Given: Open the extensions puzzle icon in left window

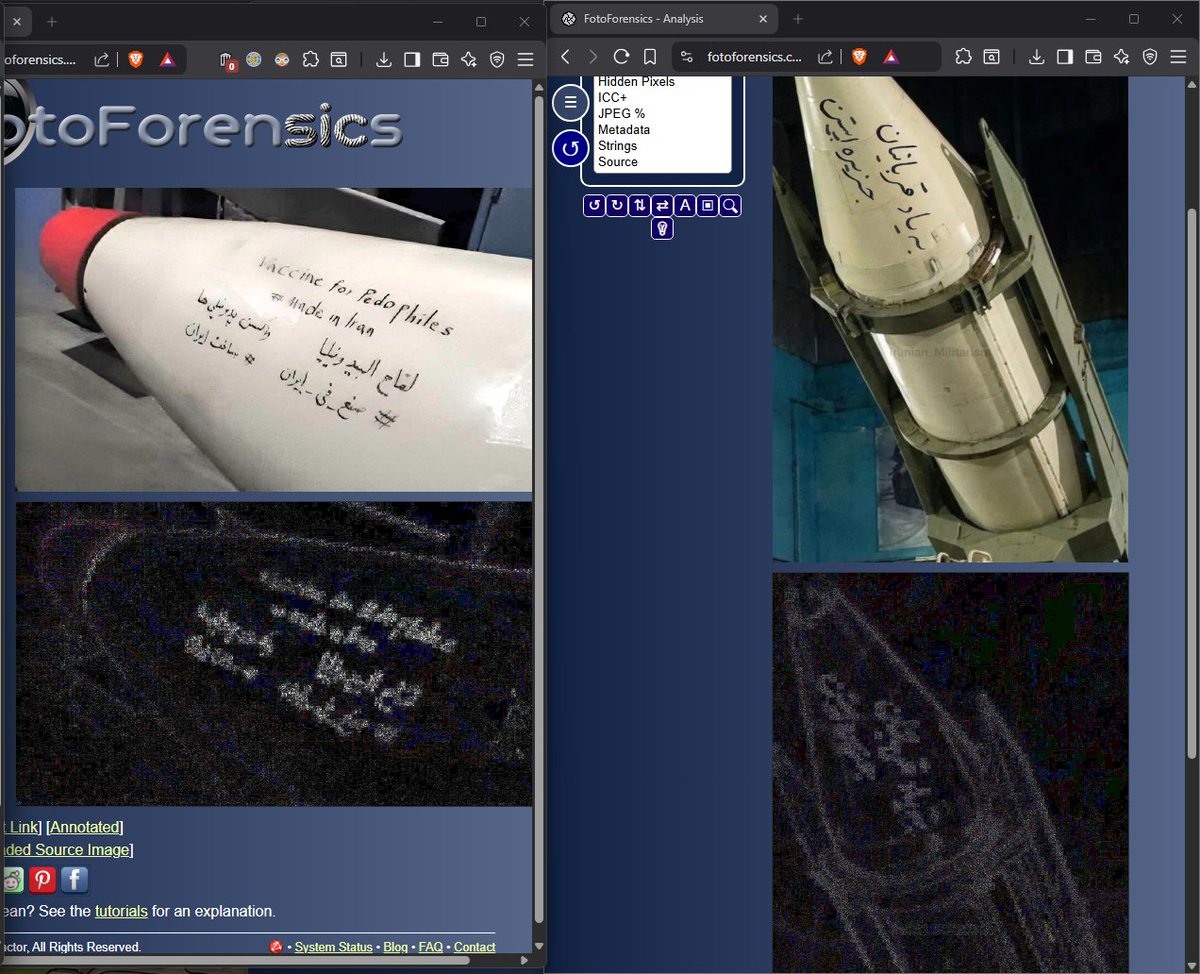Looking at the screenshot, I should click(x=310, y=60).
